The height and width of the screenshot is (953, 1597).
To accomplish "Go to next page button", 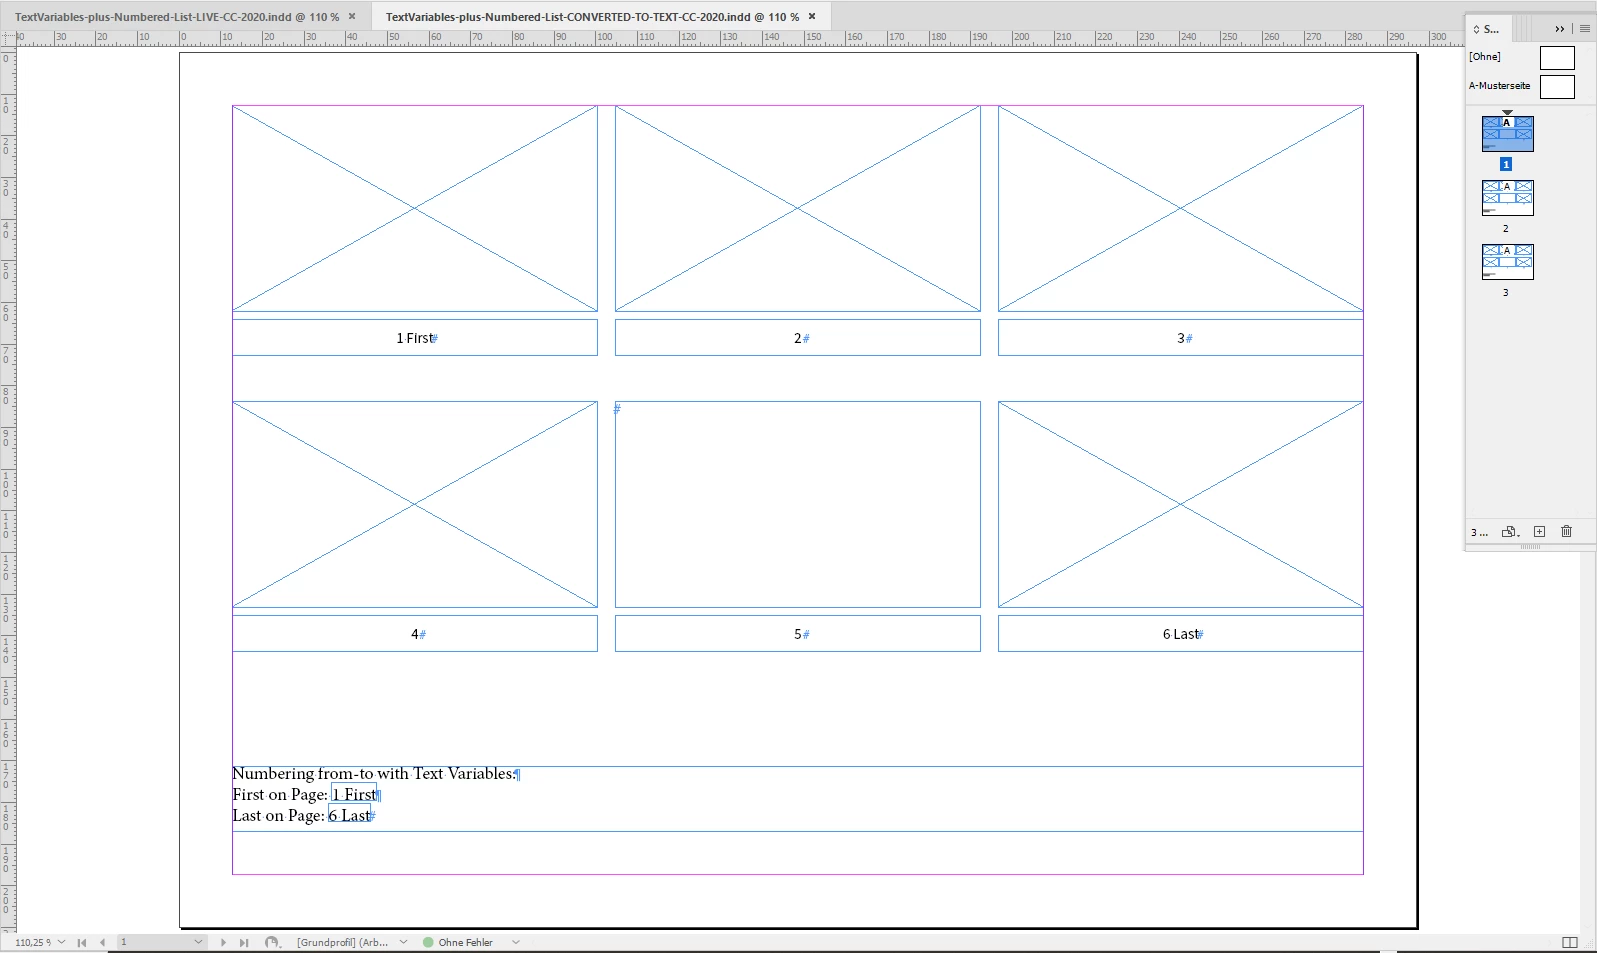I will (x=223, y=942).
